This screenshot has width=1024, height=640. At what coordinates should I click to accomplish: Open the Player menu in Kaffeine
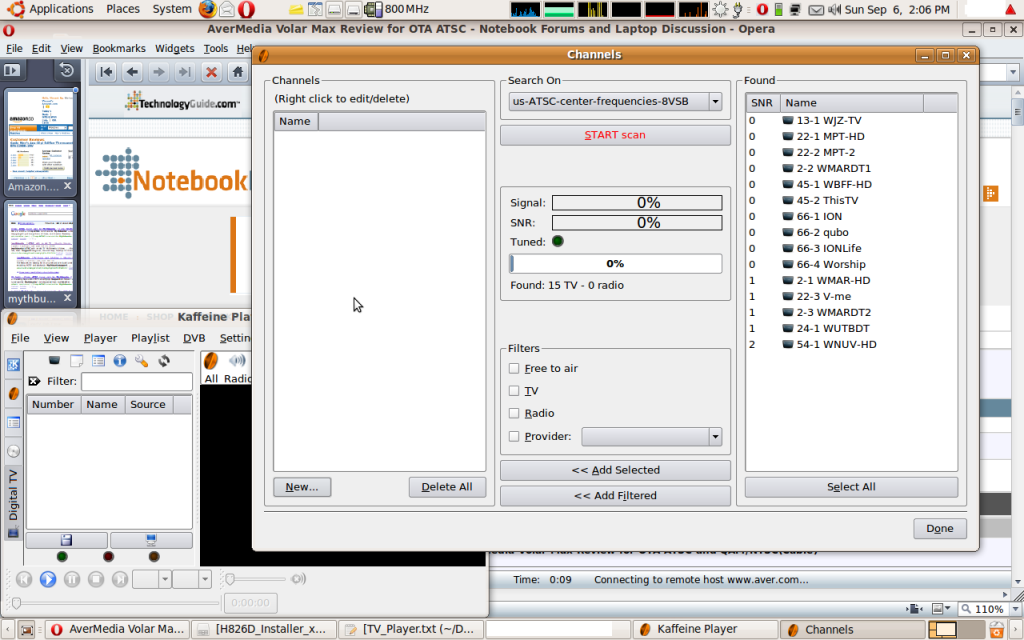tap(100, 338)
